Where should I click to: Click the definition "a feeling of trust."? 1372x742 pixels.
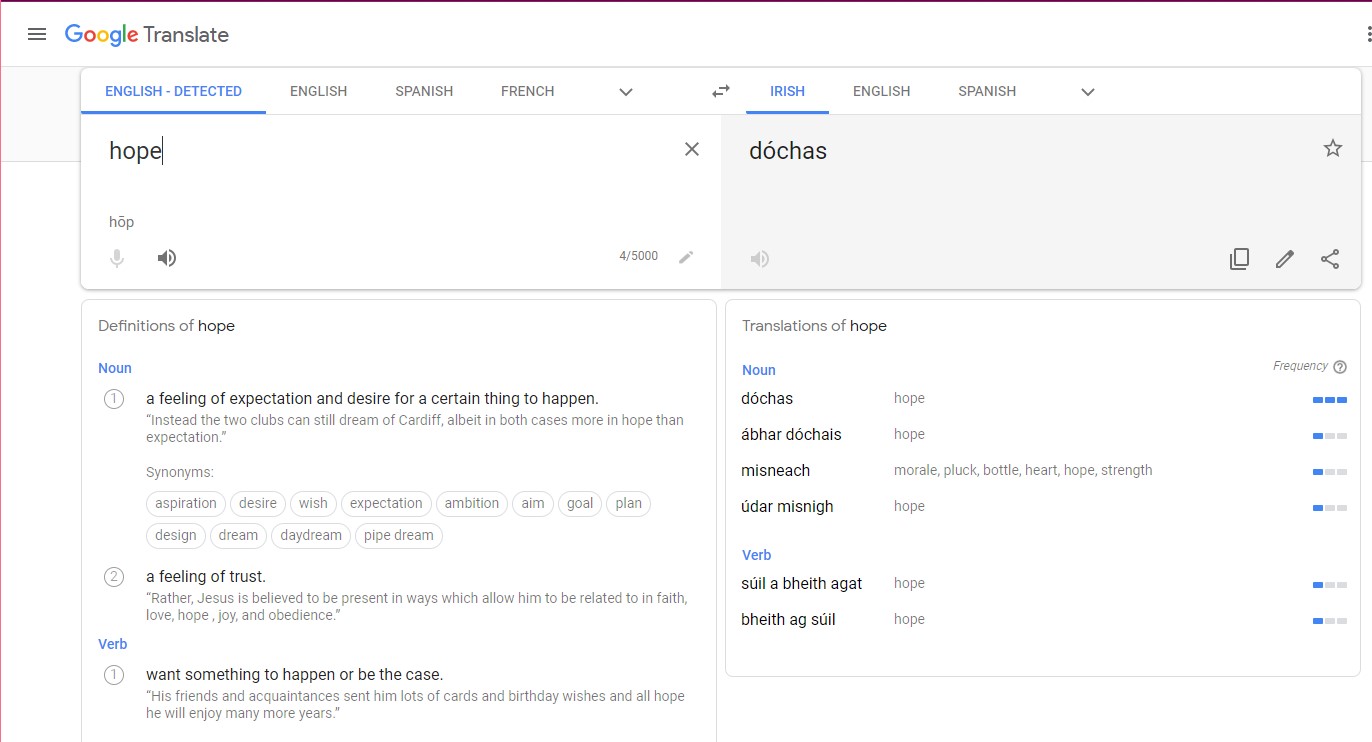[206, 577]
